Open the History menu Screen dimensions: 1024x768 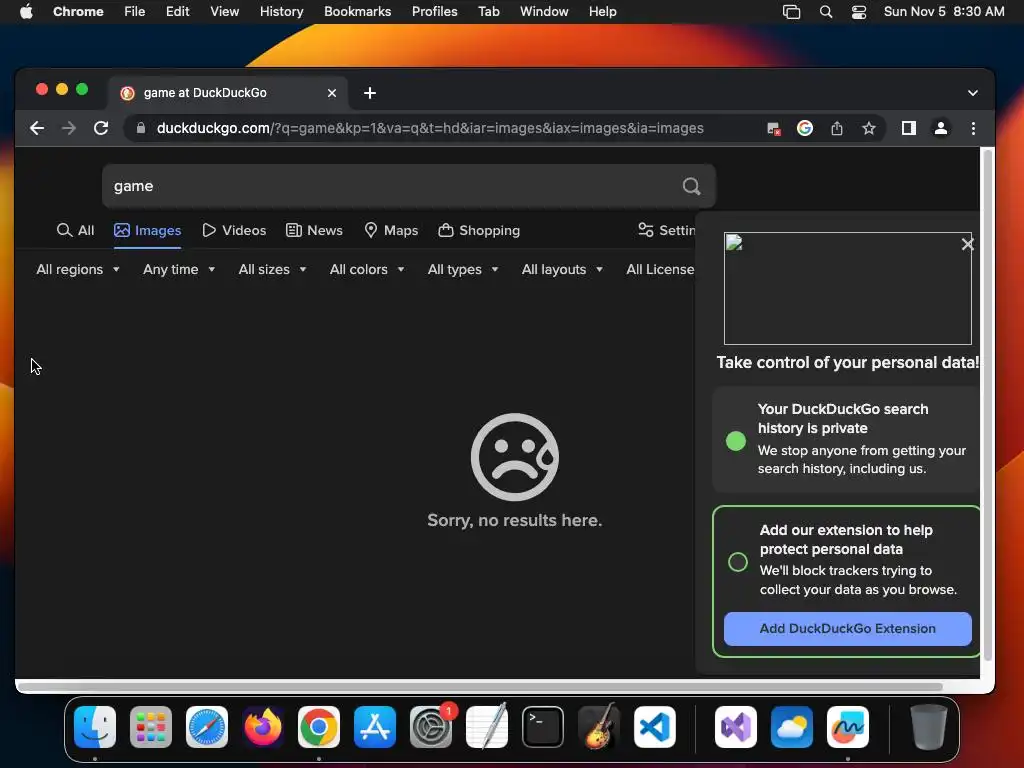(x=281, y=12)
